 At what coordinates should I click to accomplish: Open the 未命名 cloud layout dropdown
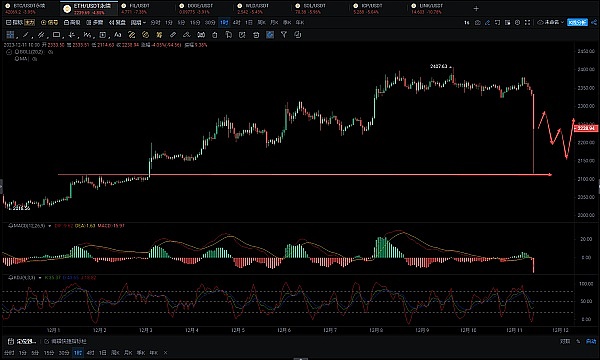coord(551,23)
